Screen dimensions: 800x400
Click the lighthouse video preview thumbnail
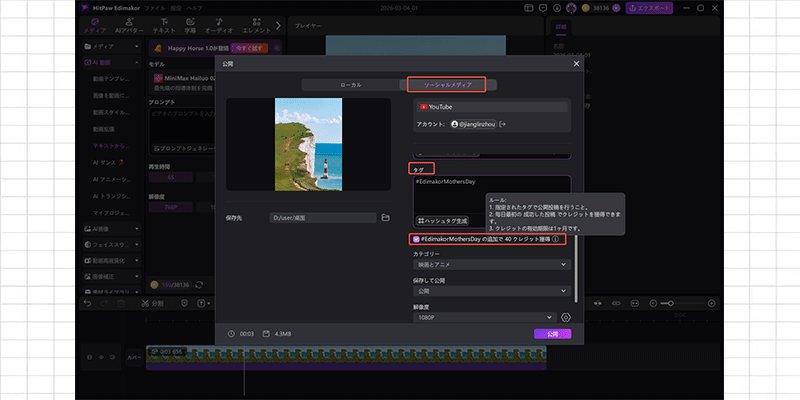[x=309, y=144]
